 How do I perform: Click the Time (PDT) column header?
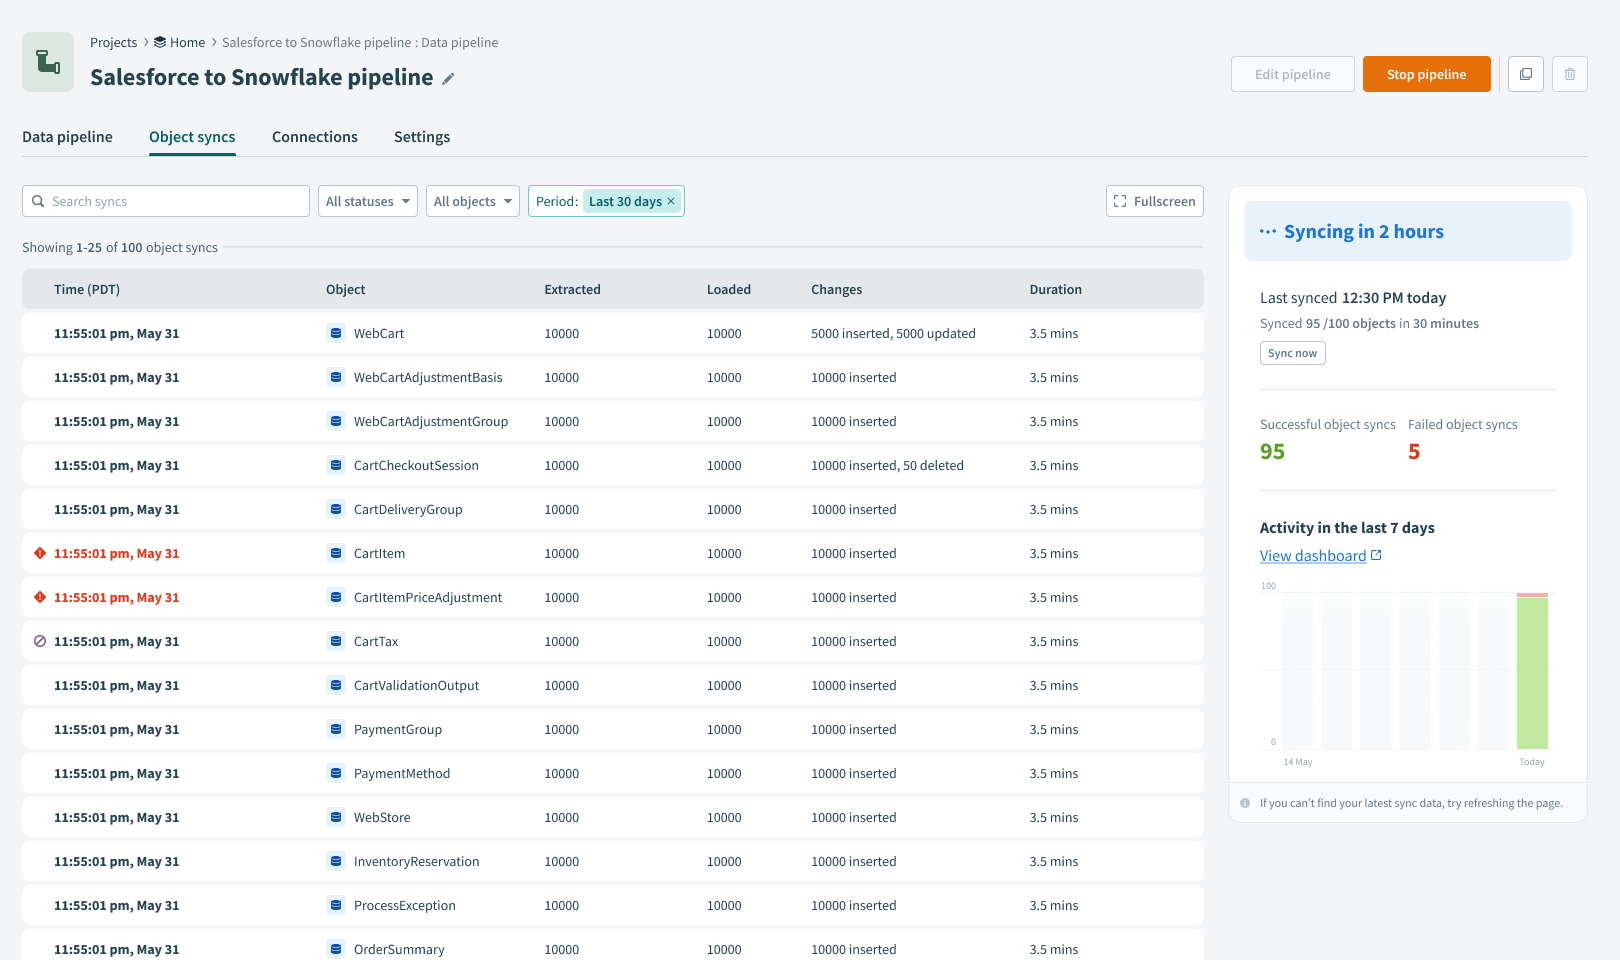tap(87, 289)
